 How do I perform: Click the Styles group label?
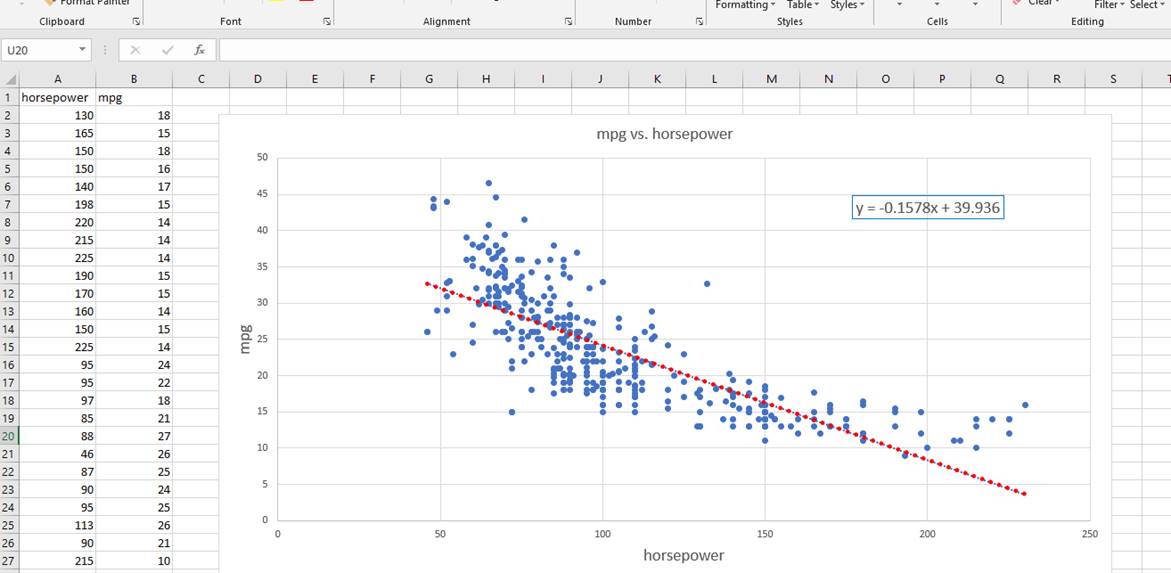(x=789, y=22)
